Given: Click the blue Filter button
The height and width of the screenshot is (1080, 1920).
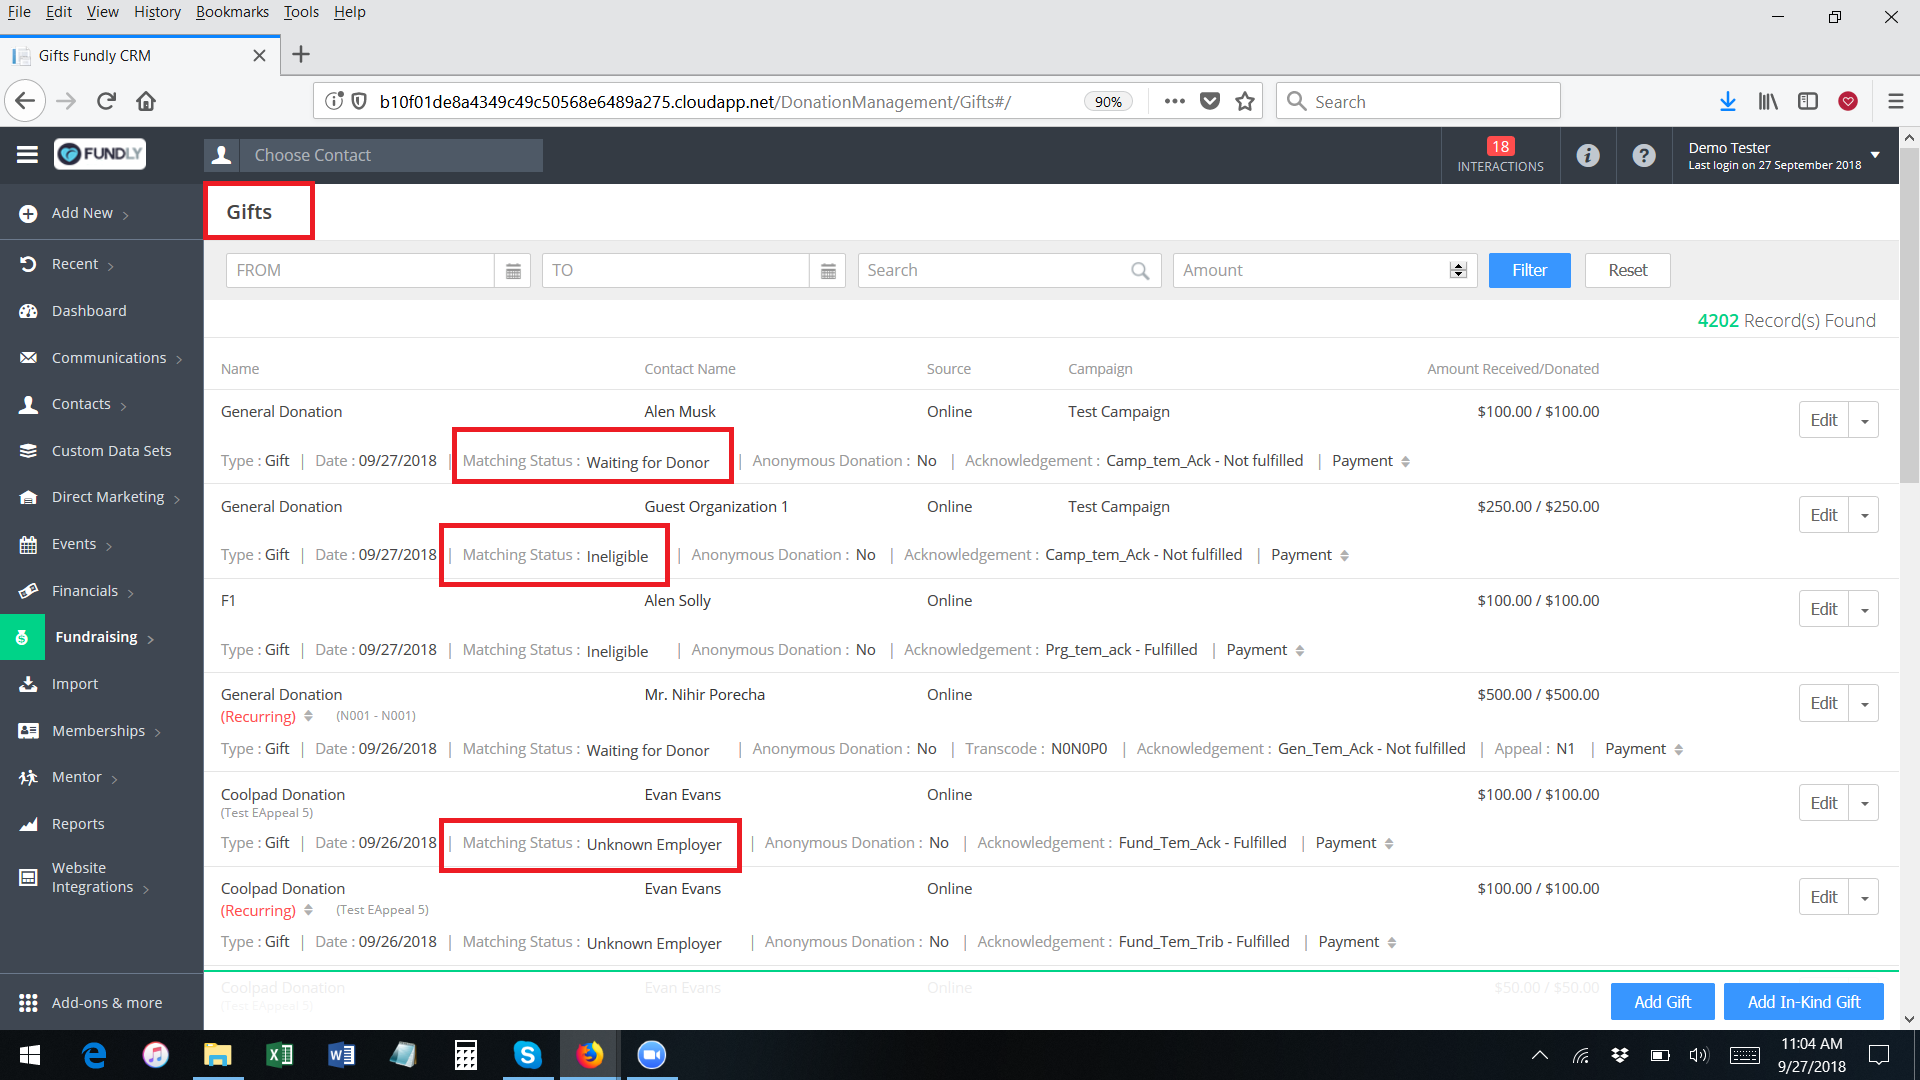Looking at the screenshot, I should (x=1529, y=270).
